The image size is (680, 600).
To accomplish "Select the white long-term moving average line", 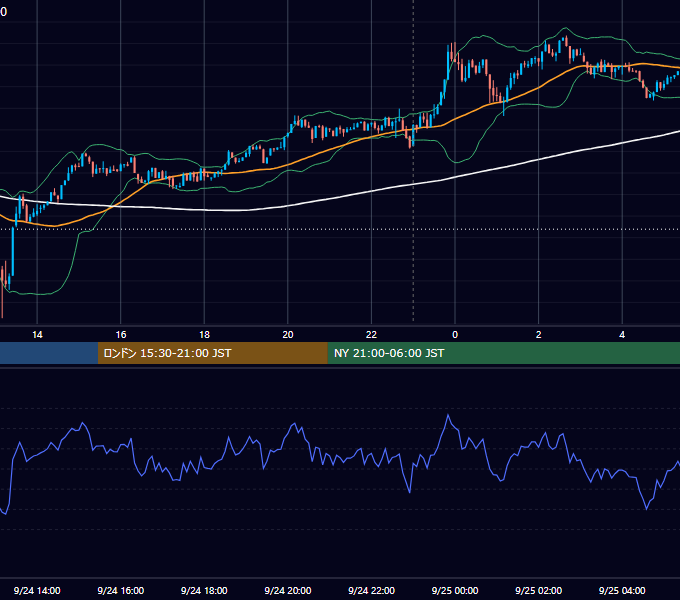I will [373, 190].
